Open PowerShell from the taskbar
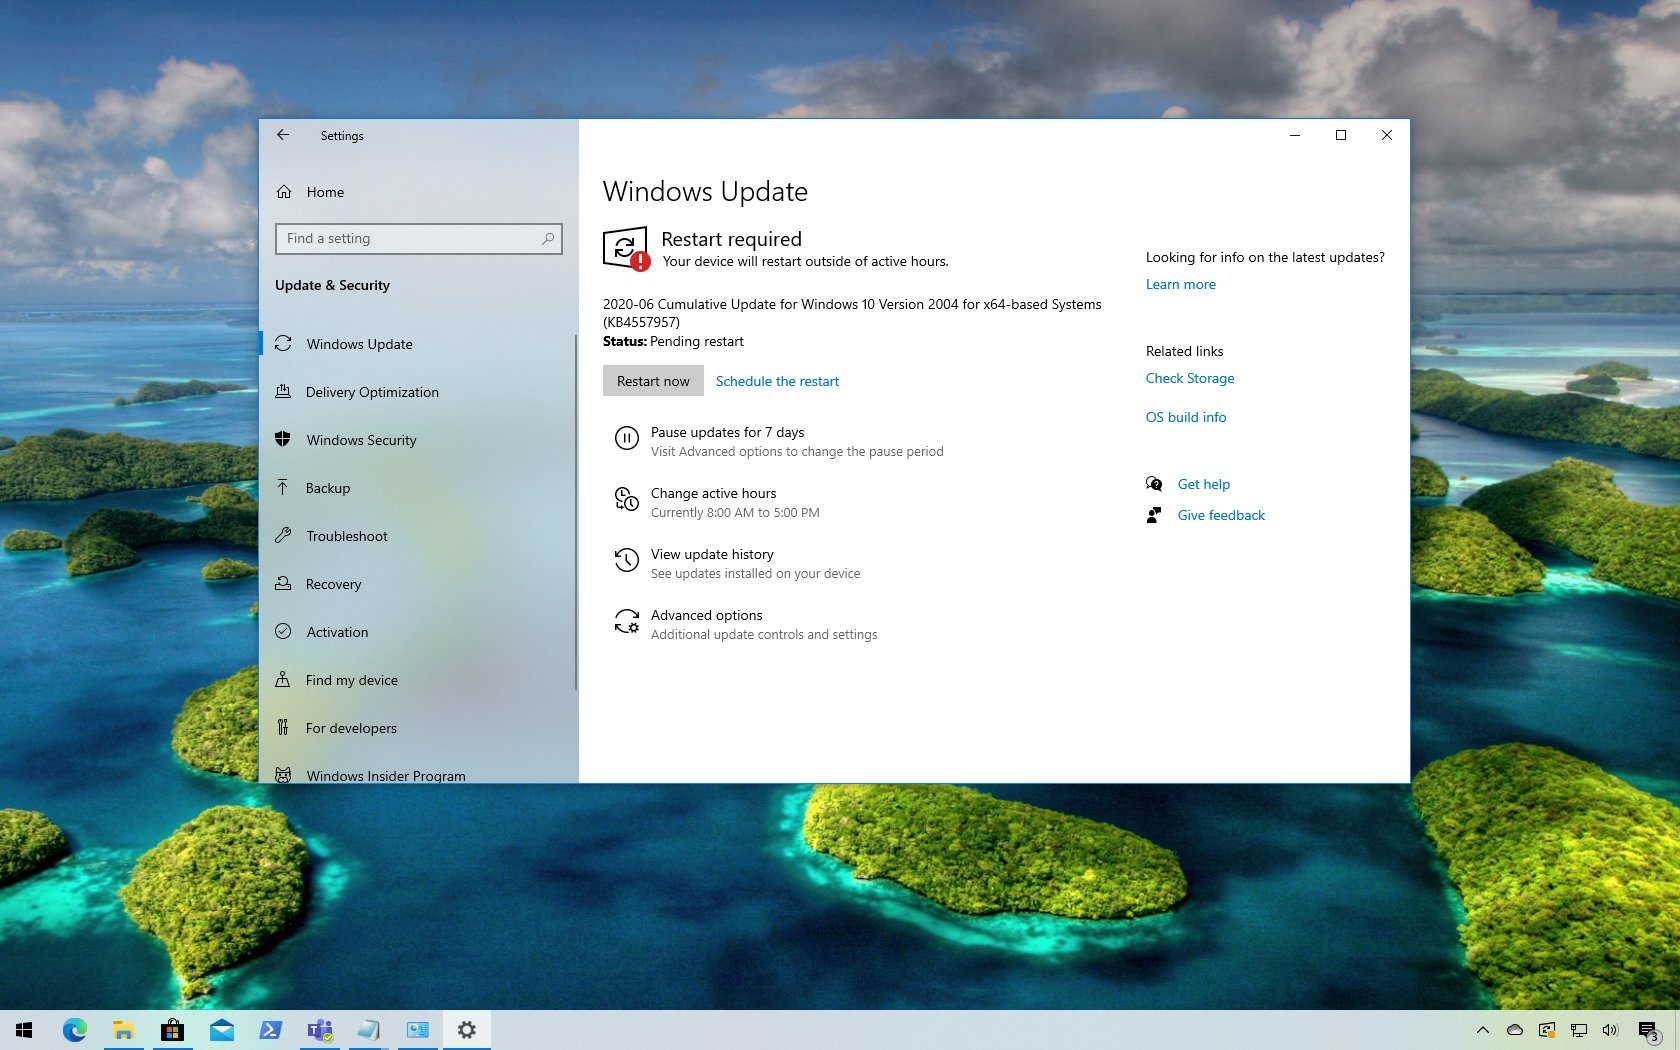 [x=271, y=1030]
